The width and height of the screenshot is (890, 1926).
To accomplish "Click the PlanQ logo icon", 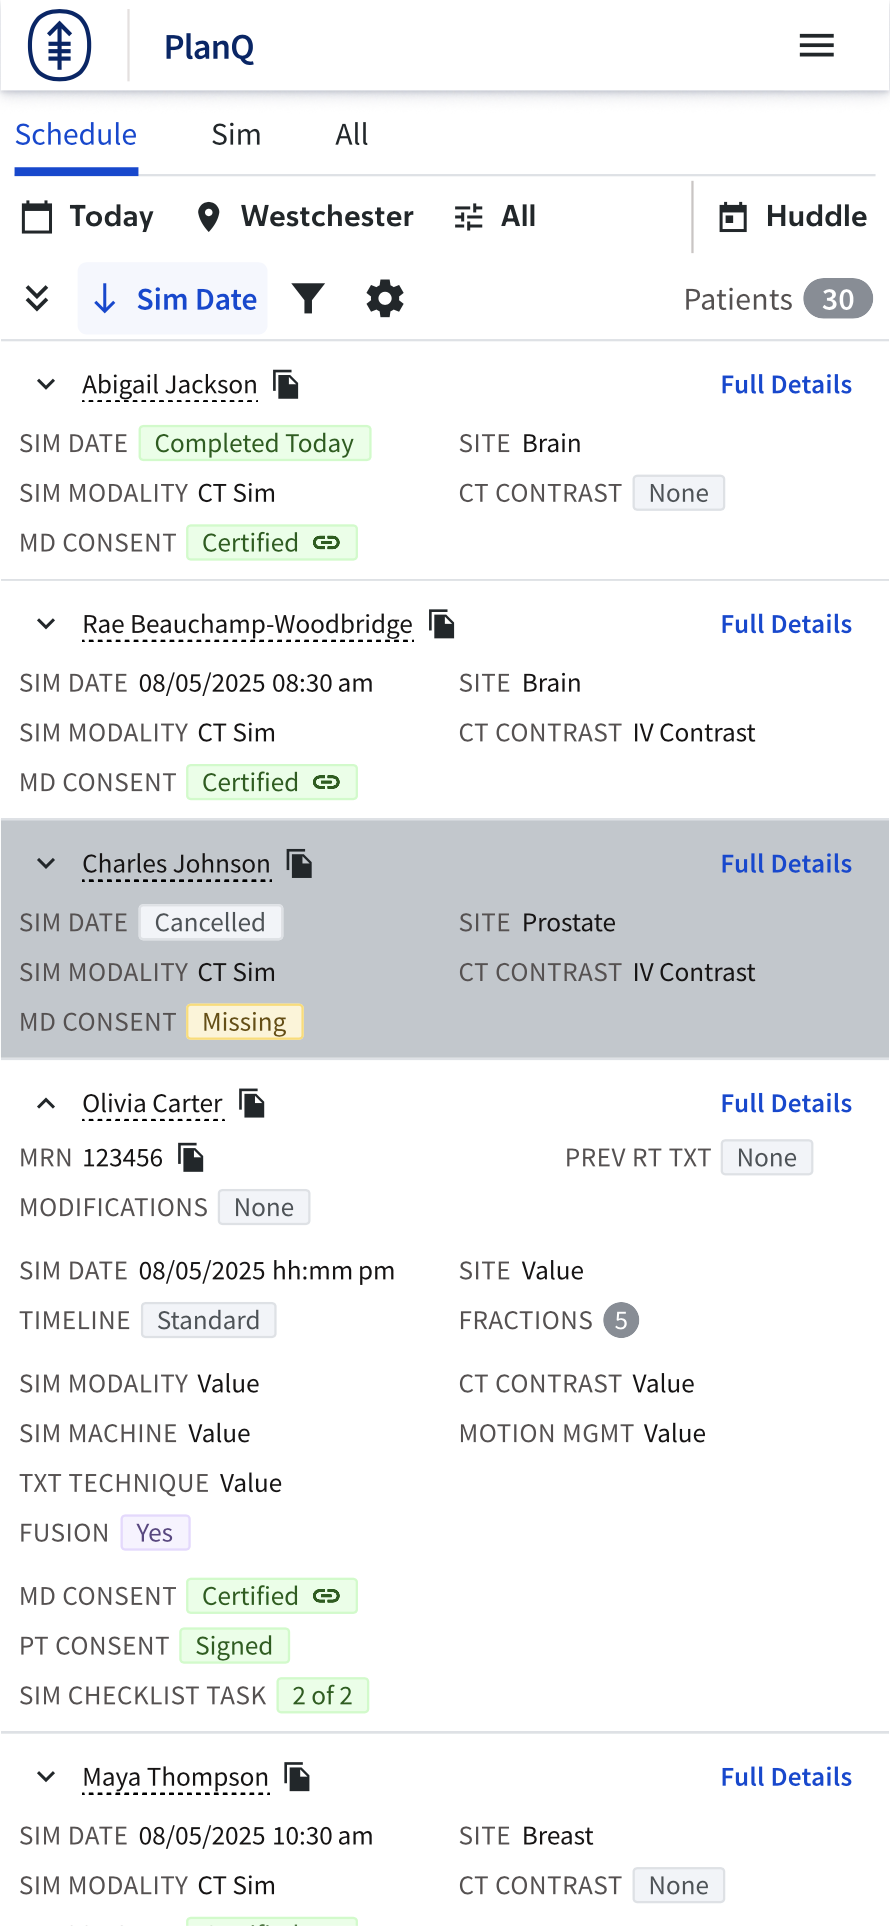I will tap(60, 46).
